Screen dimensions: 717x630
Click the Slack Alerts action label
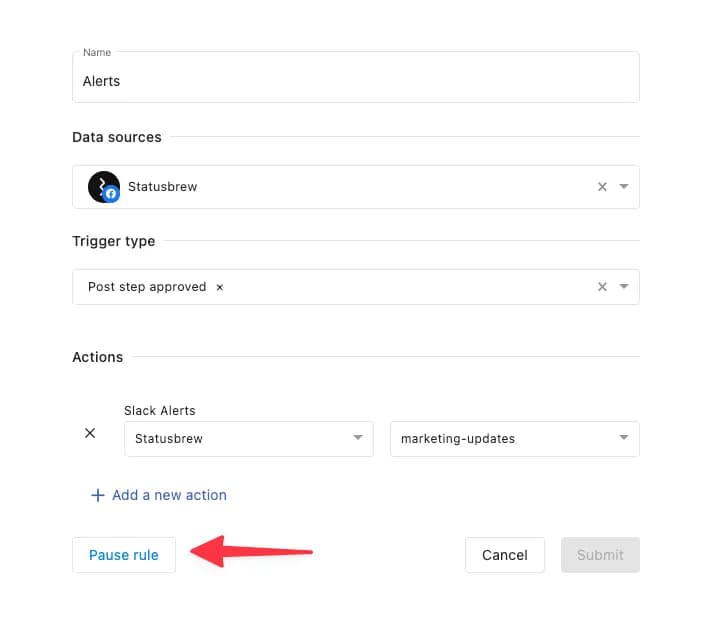pyautogui.click(x=160, y=411)
